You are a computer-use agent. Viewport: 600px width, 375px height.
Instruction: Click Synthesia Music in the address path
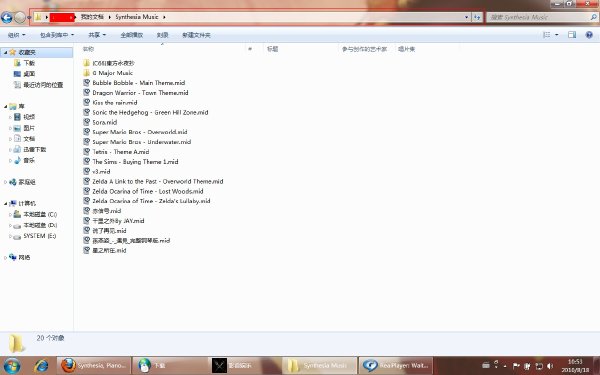point(137,17)
